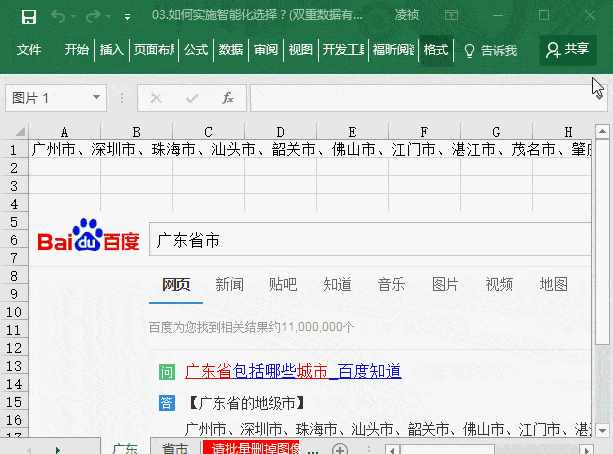Click the vertical scrollbar thumb
Image resolution: width=613 pixels, height=454 pixels.
click(x=602, y=242)
